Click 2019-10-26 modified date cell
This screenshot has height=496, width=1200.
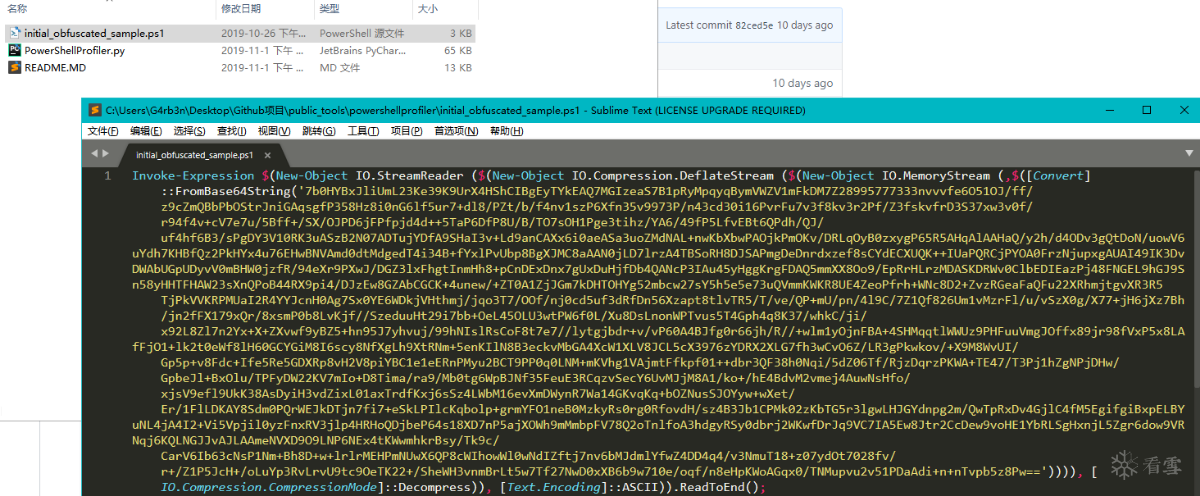point(262,33)
